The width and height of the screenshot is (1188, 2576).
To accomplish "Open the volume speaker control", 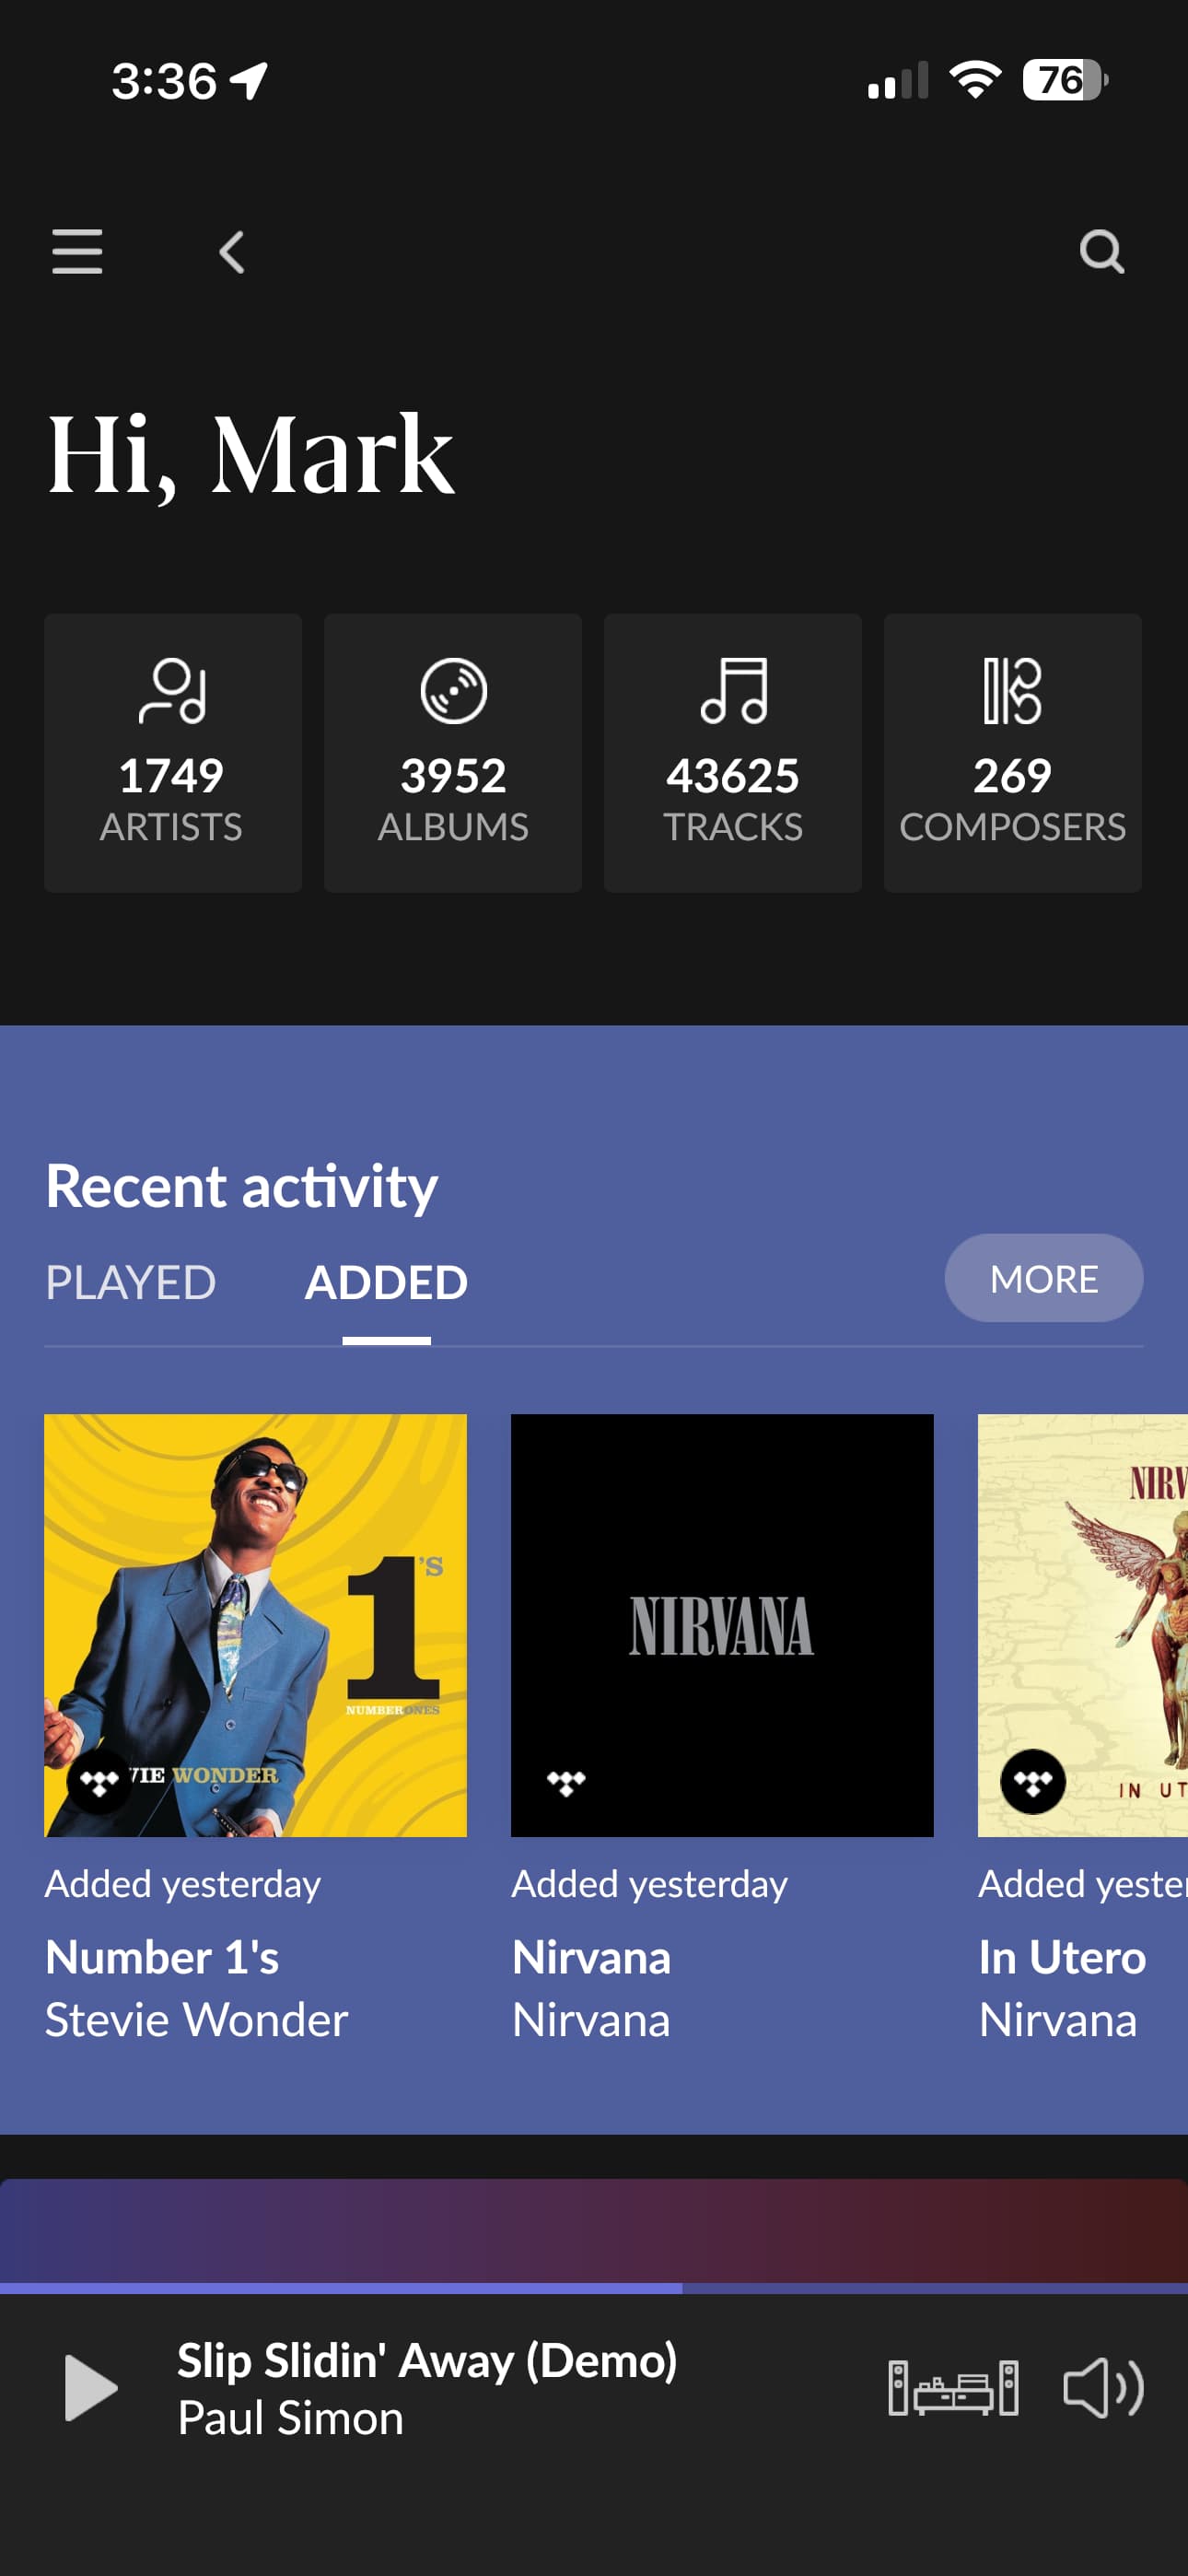I will click(x=1102, y=2388).
